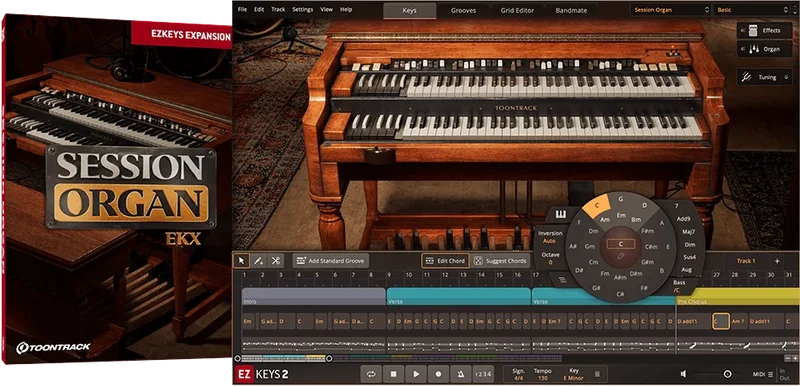Open the MIDI settings menu icon
Screen dimensions: 800x386
[x=770, y=374]
